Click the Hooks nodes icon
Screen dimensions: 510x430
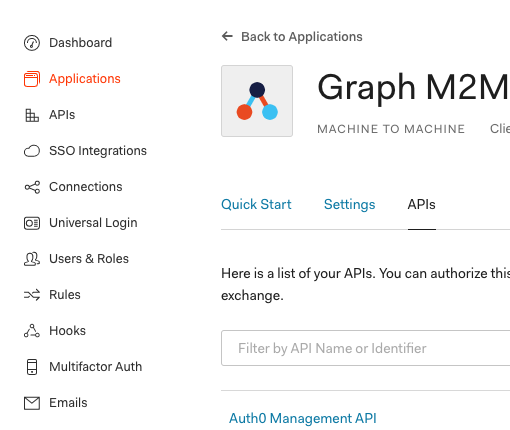32,331
